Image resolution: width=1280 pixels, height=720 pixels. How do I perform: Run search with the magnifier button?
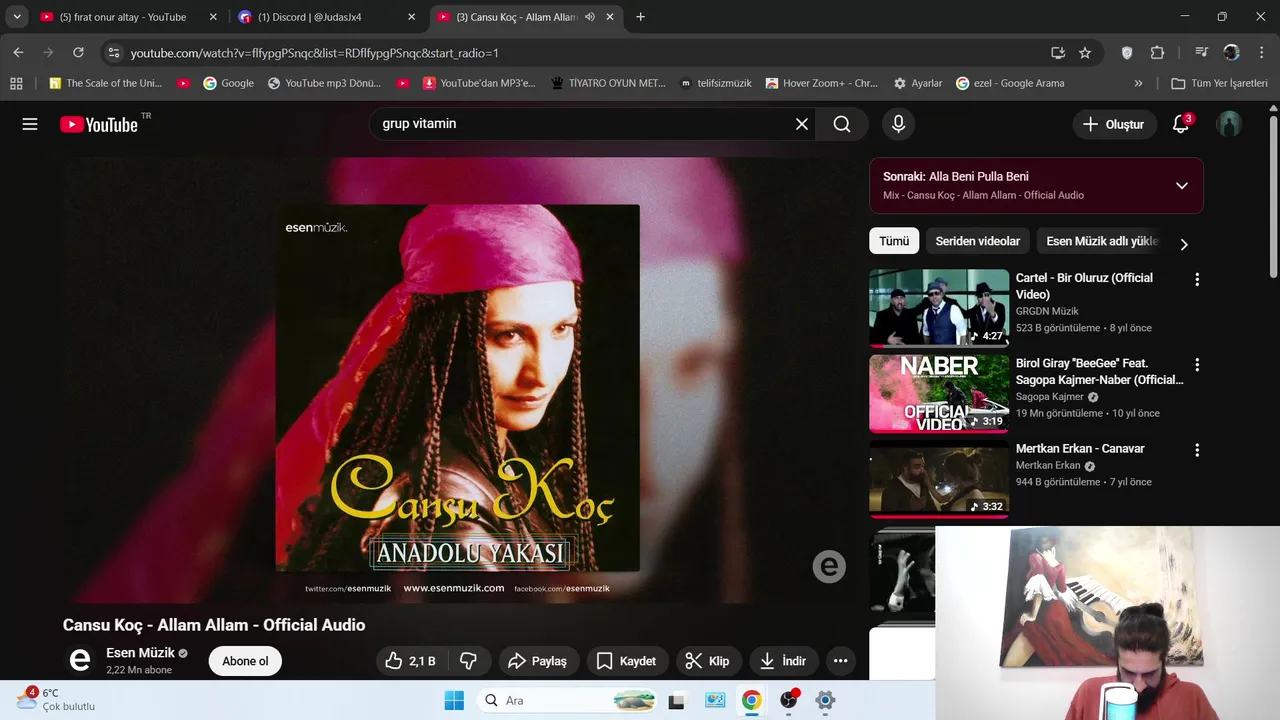842,124
